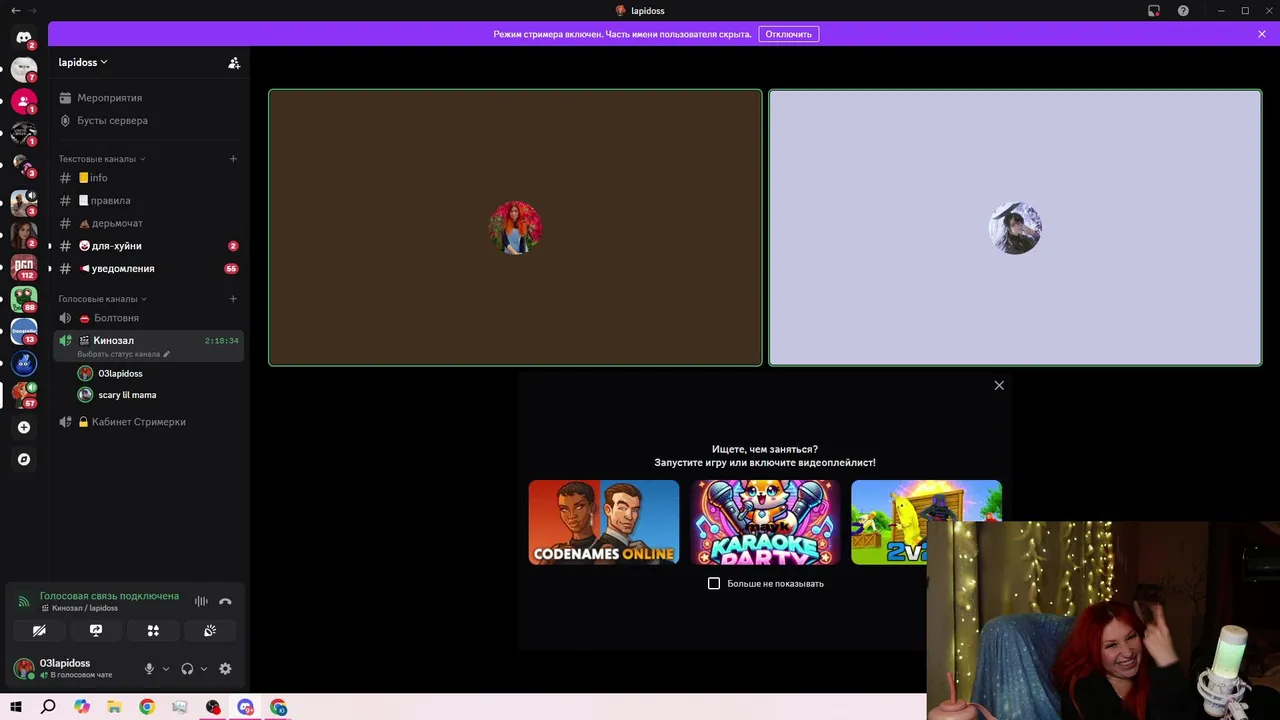Open Бусты сервера item

click(148, 120)
